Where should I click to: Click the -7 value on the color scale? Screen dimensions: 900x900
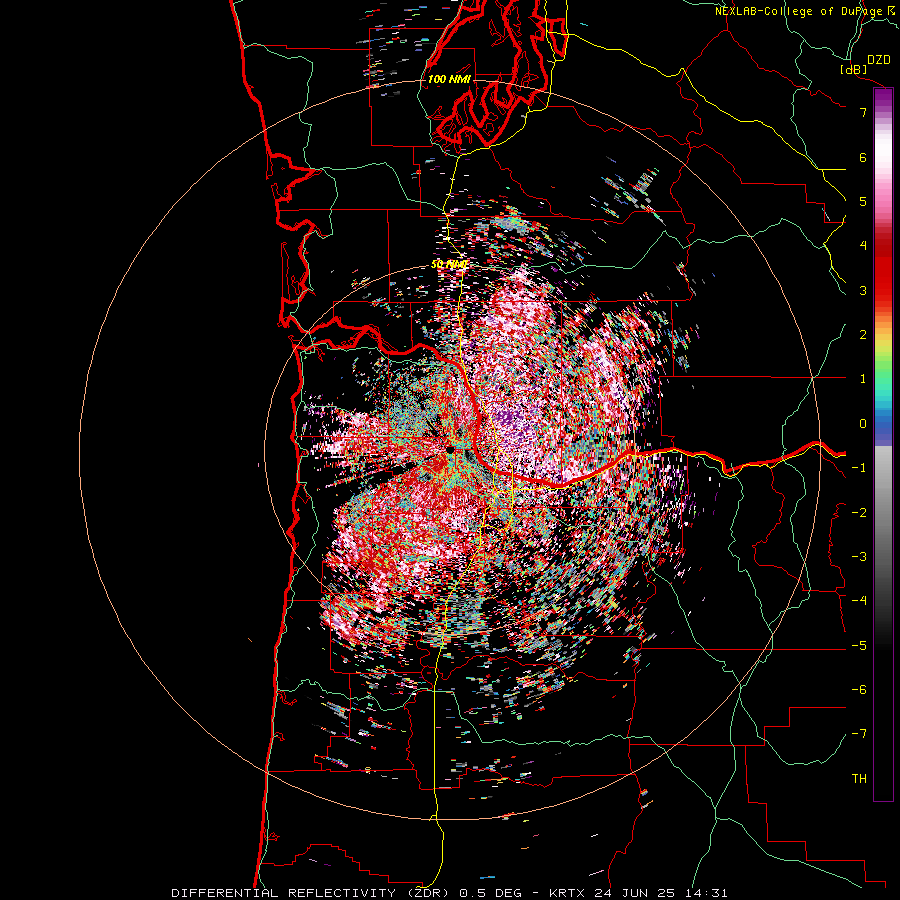coord(859,734)
